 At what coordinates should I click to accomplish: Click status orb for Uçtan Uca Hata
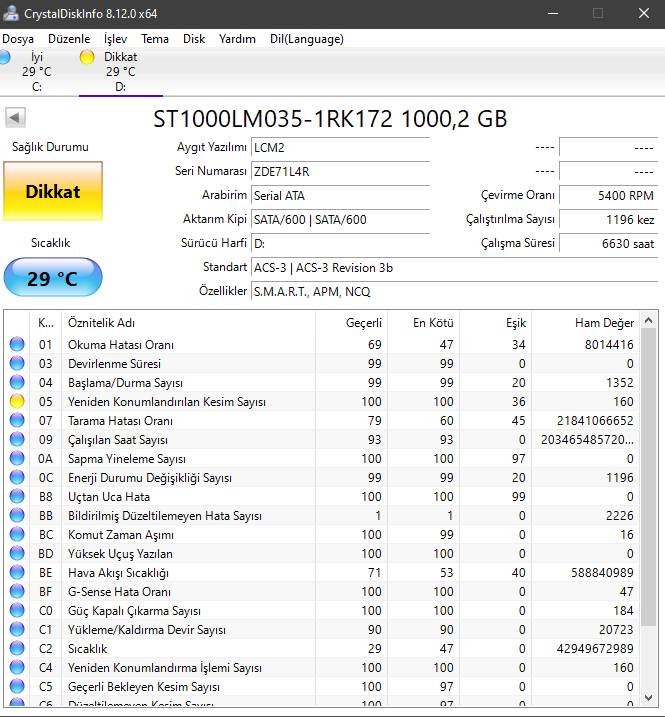17,497
